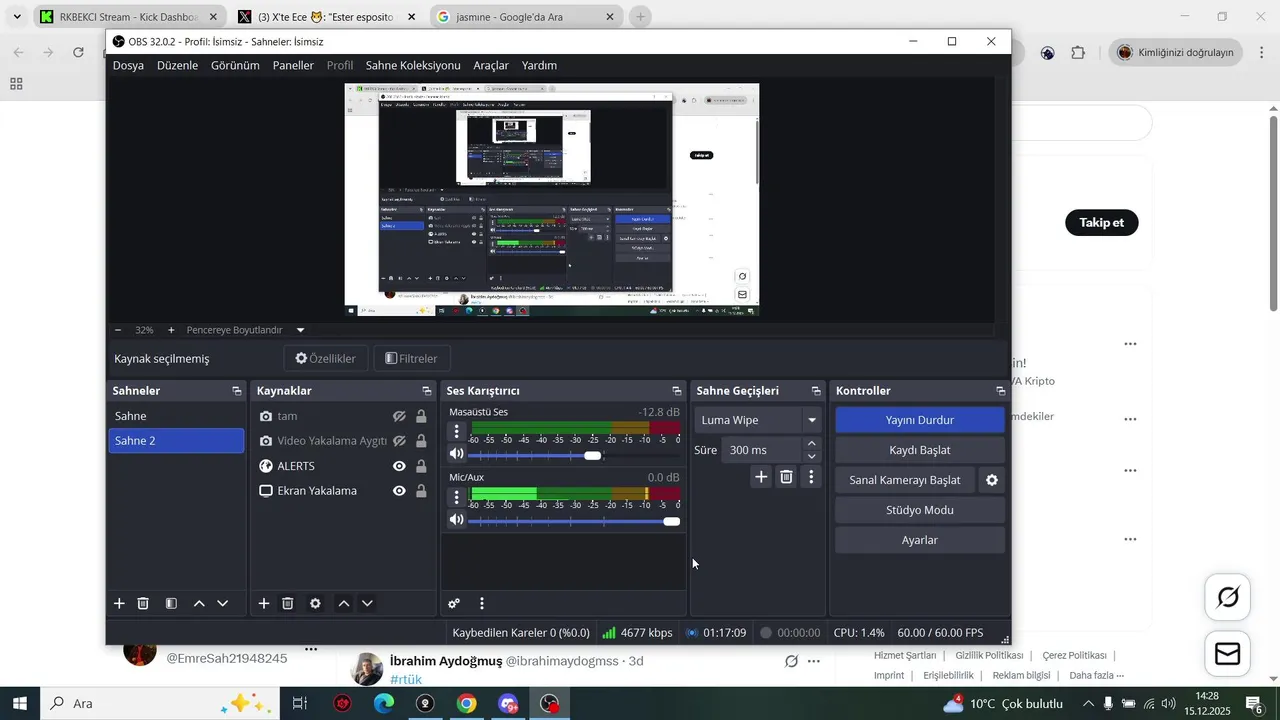This screenshot has height=720, width=1280.
Task: Add a scene transition with plus icon
Action: click(761, 477)
